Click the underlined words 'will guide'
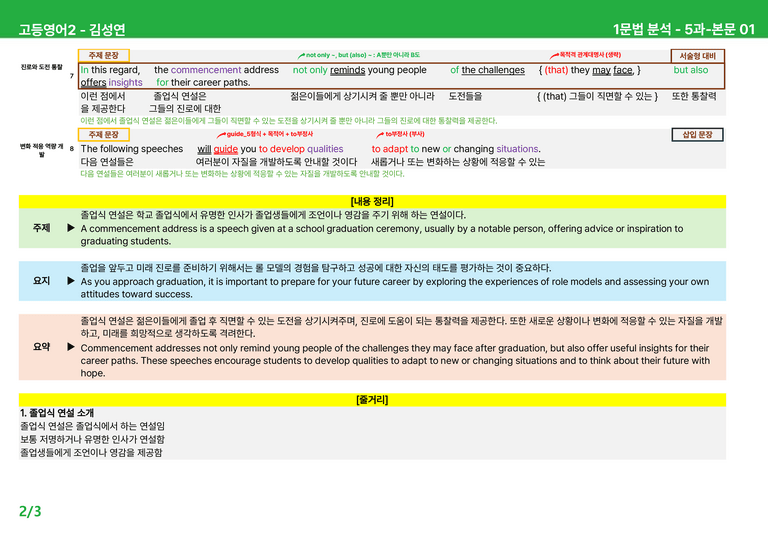Screen dimensions: 768x543 [x=217, y=149]
